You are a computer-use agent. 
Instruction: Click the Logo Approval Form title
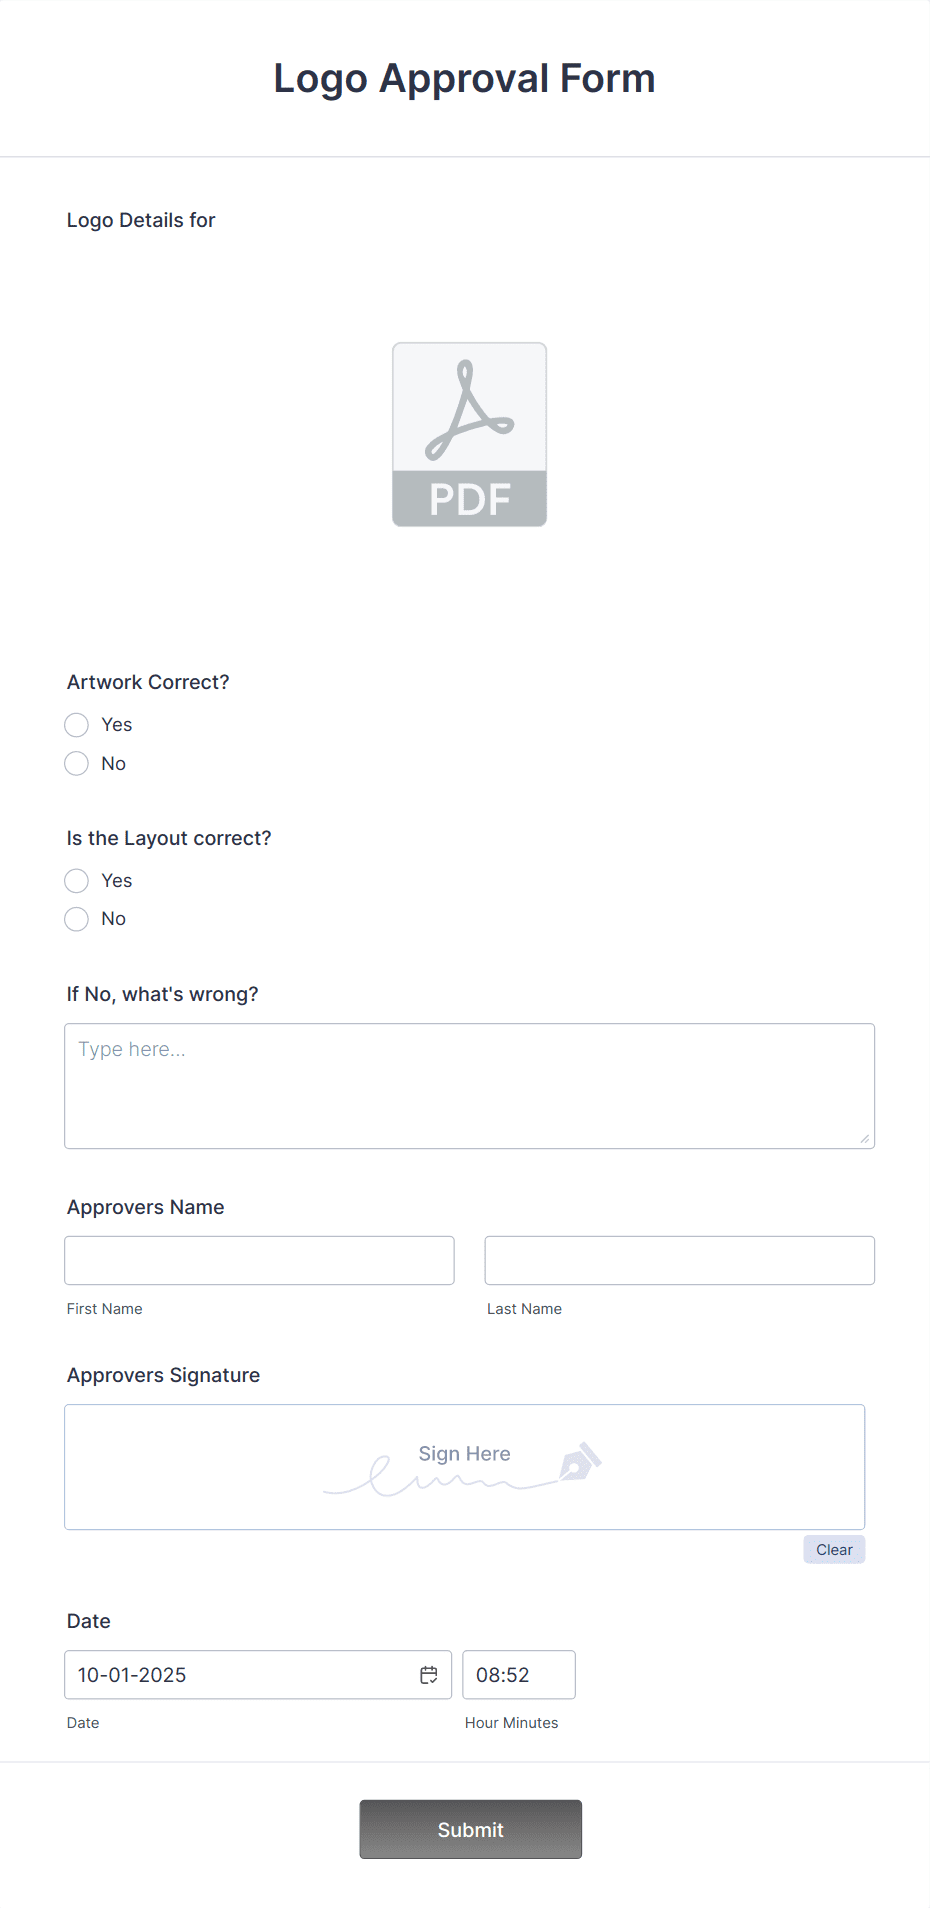click(464, 78)
